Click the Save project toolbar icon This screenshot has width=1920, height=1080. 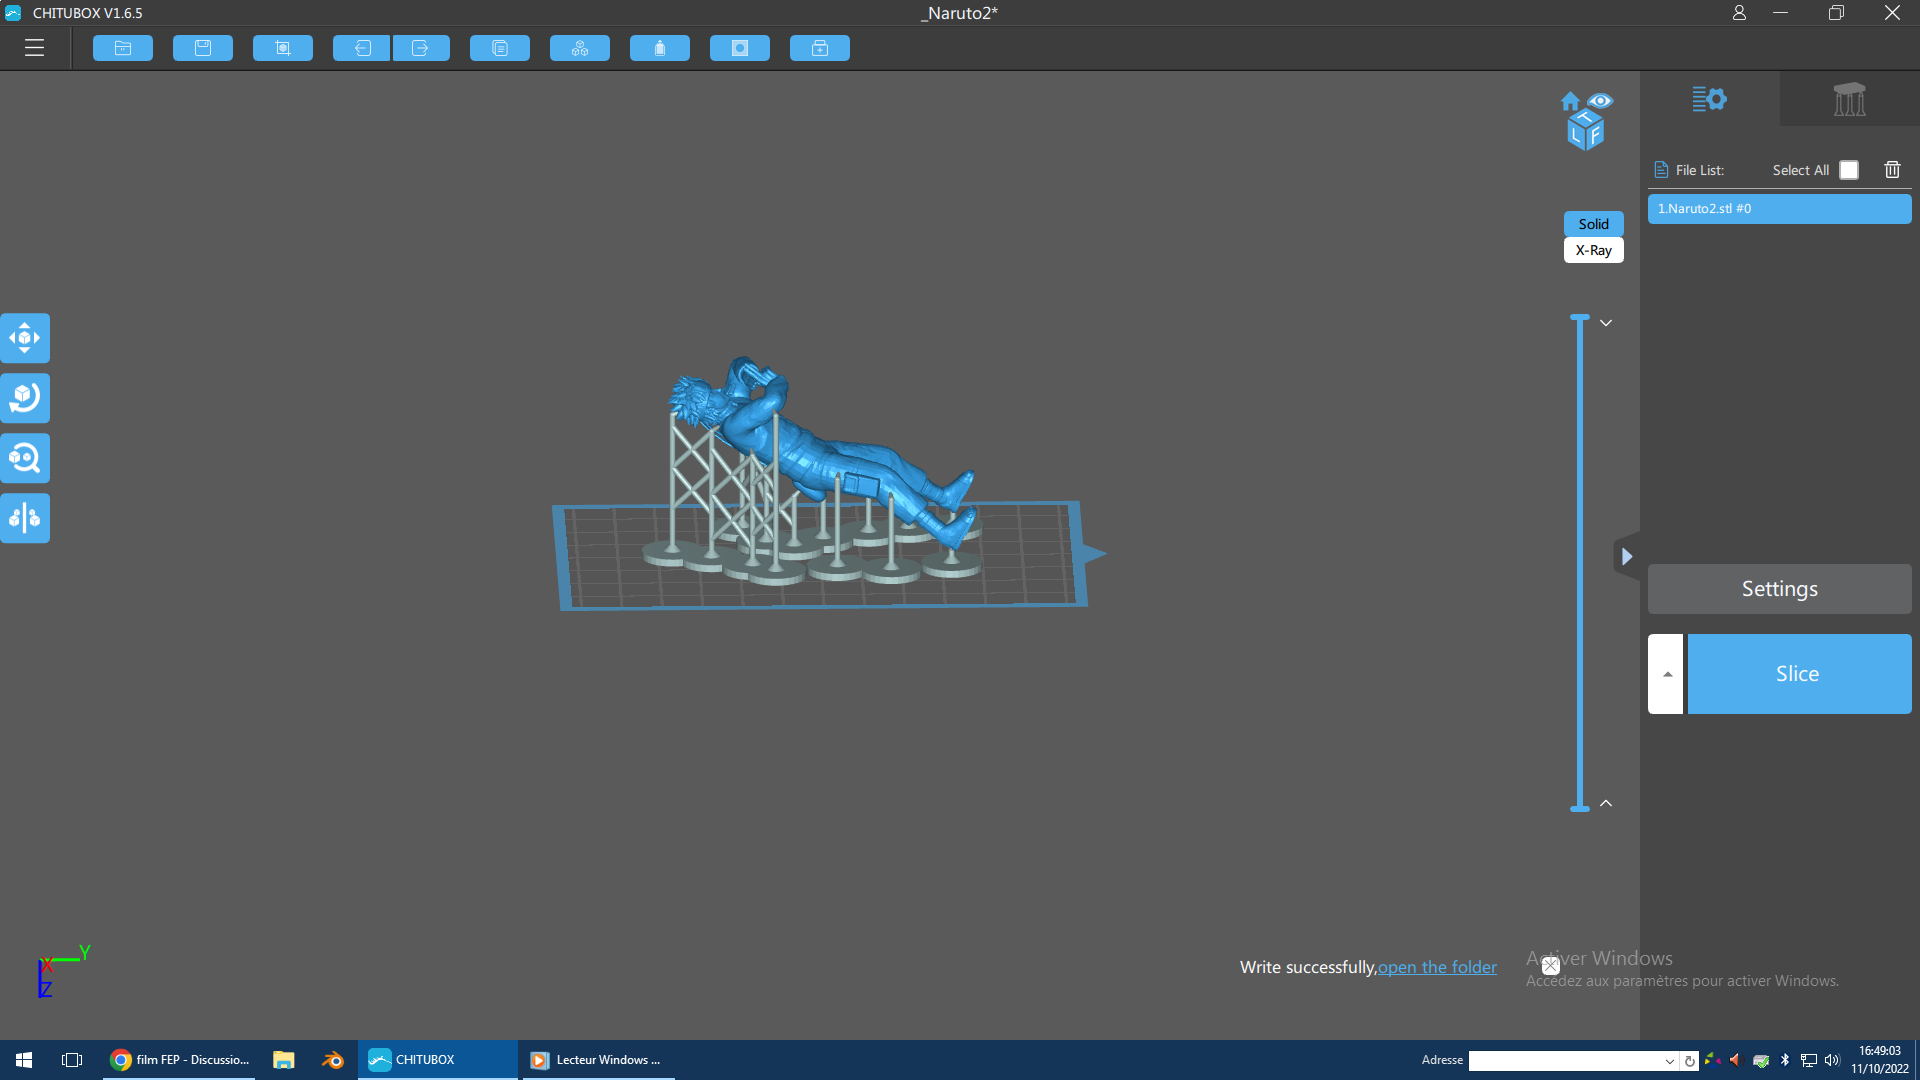(x=203, y=48)
